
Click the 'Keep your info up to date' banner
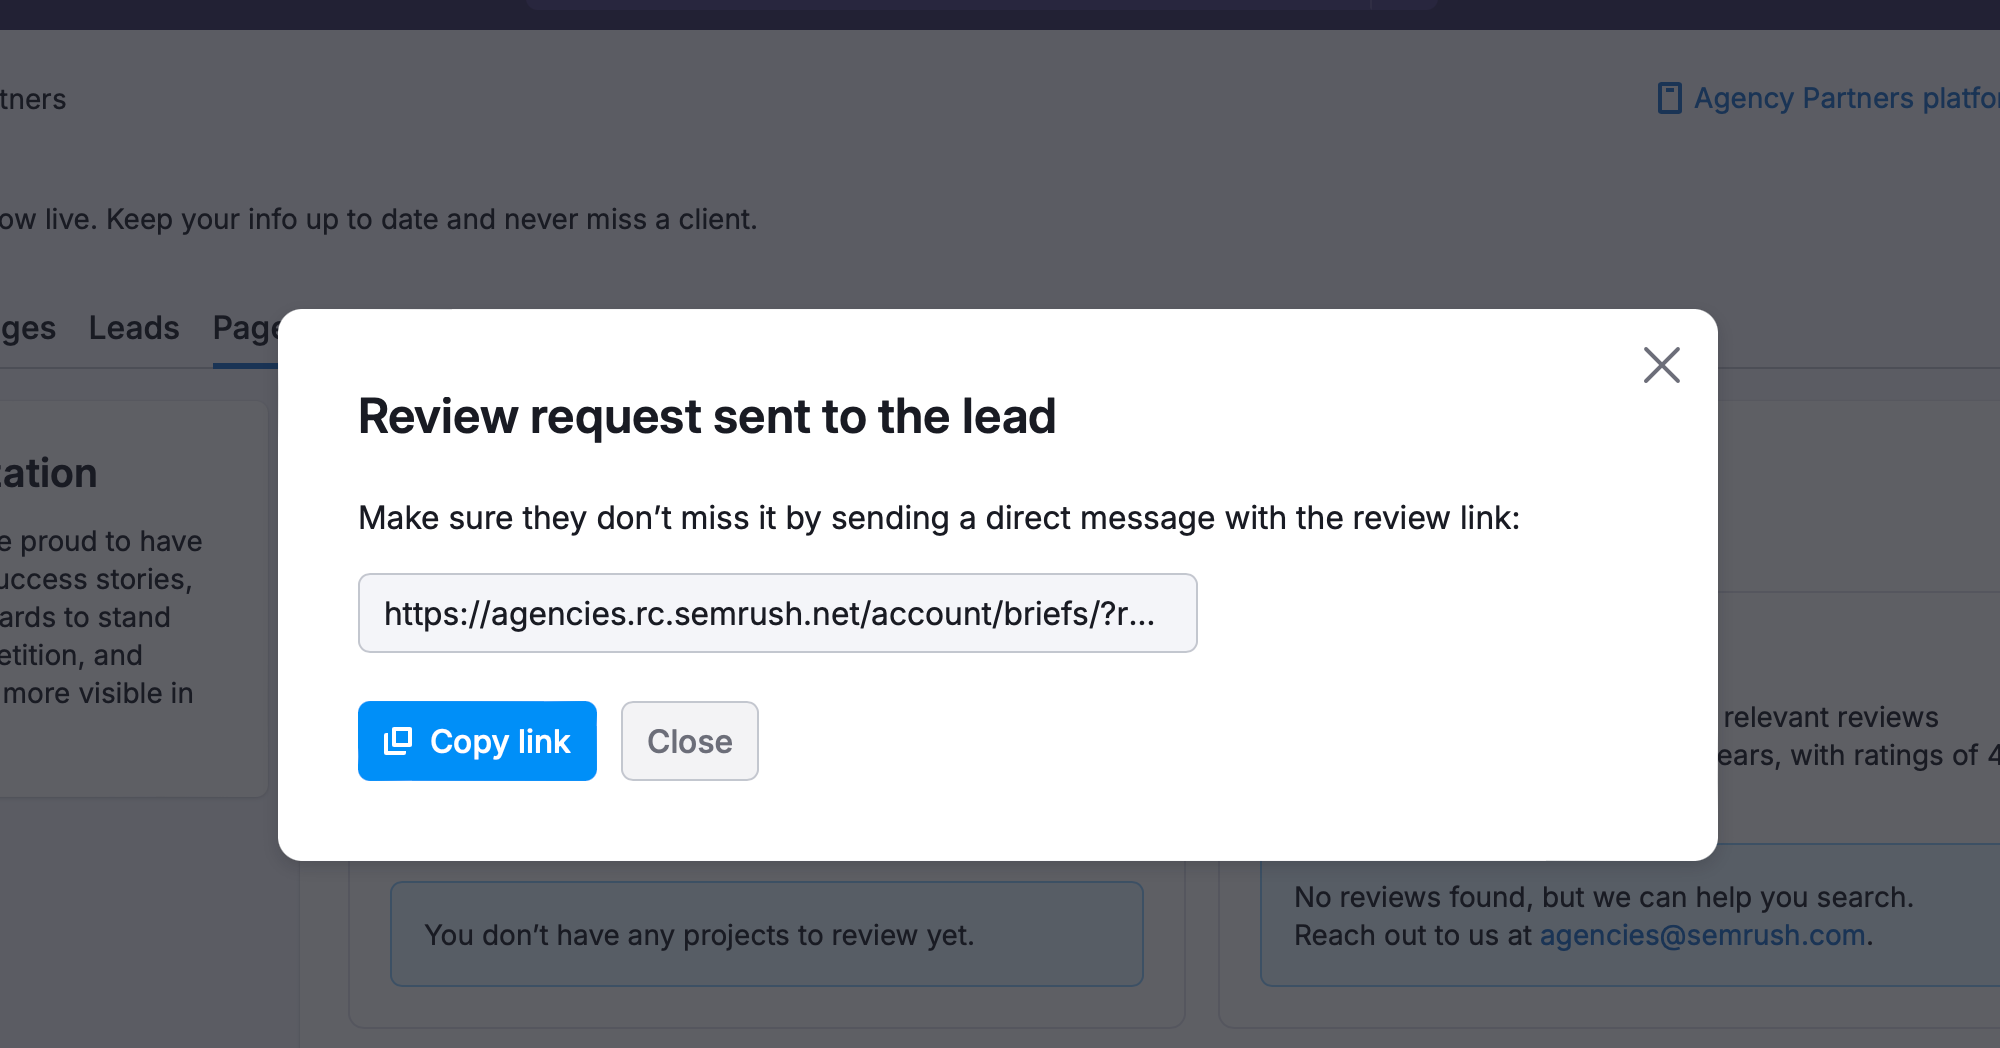pyautogui.click(x=378, y=219)
